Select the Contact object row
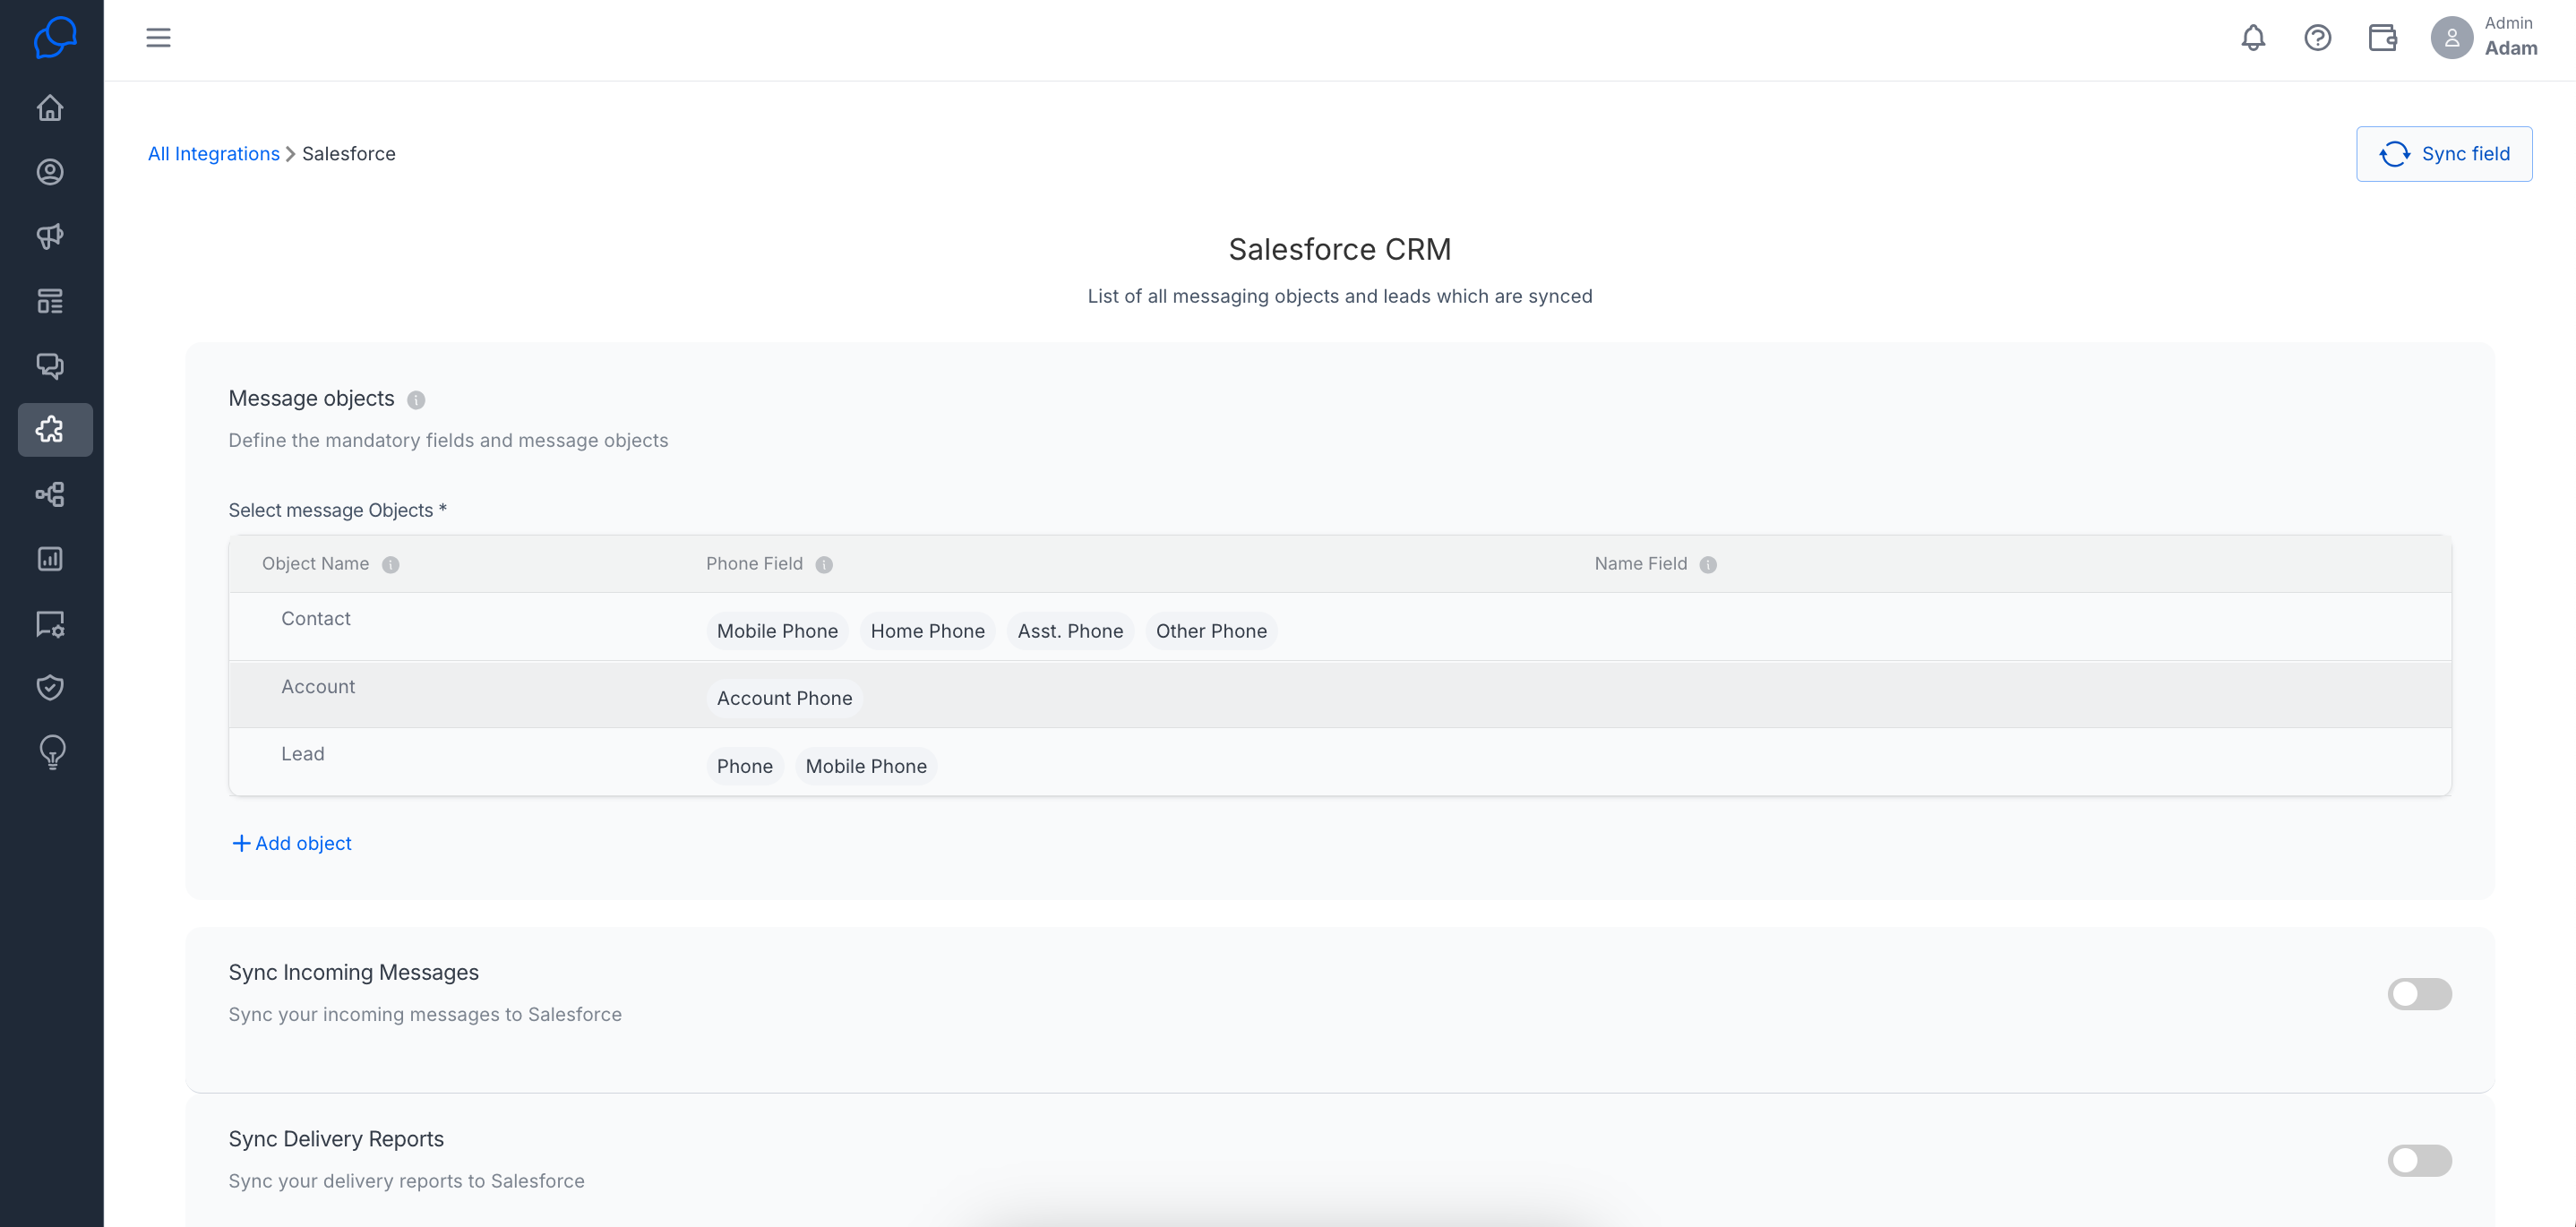This screenshot has width=2576, height=1227. (1340, 627)
